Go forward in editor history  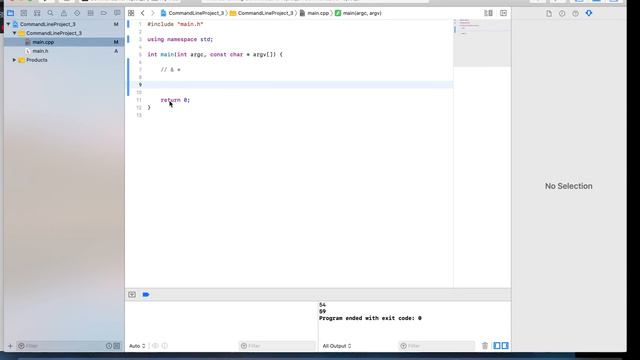(x=153, y=13)
